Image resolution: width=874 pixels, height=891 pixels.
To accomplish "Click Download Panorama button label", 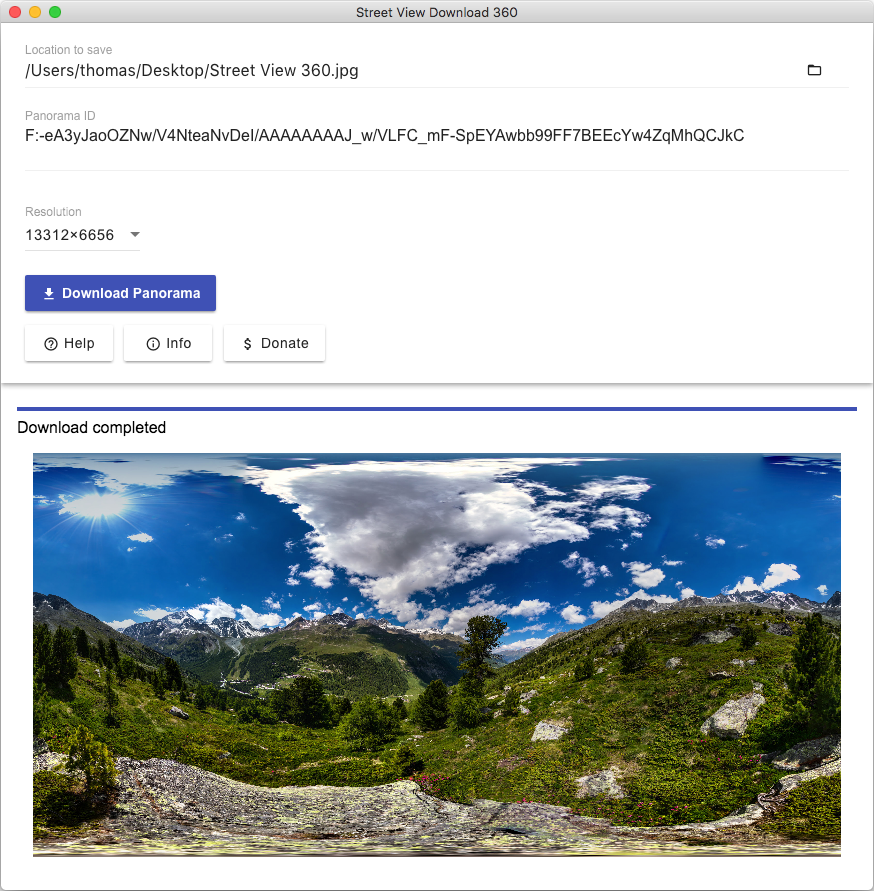I will [131, 293].
